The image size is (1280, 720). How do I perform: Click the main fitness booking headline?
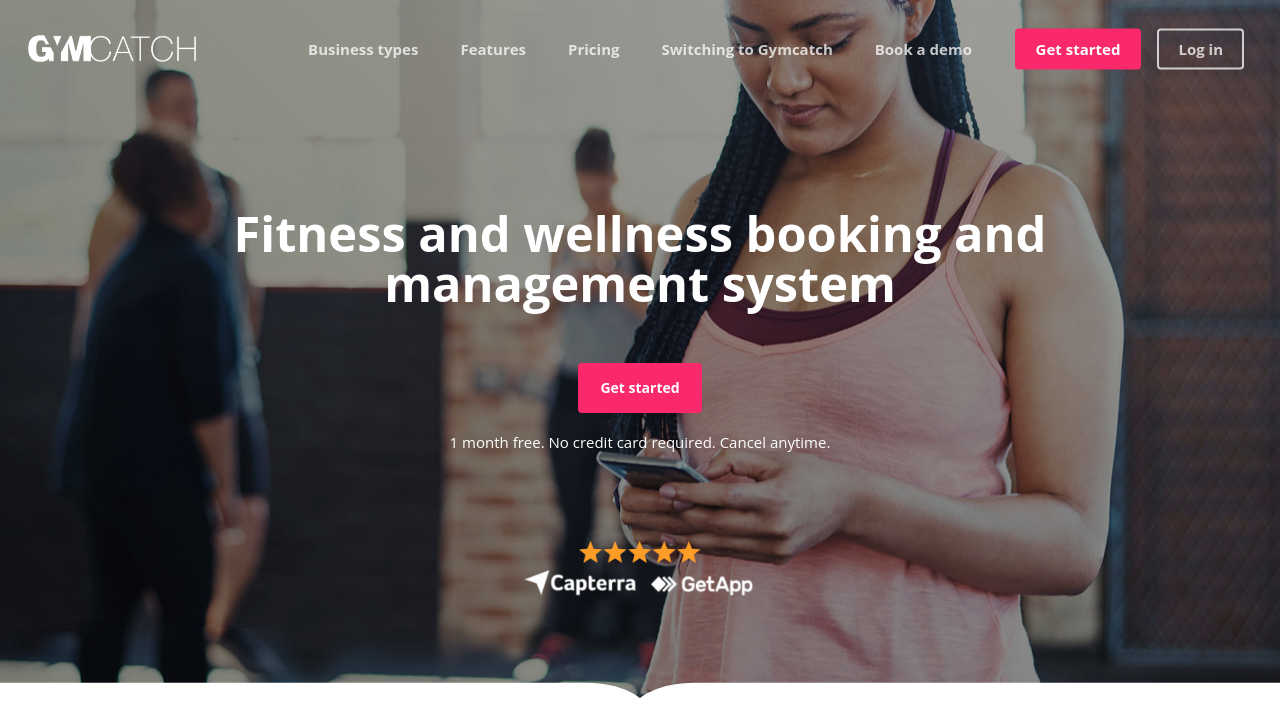[x=640, y=259]
